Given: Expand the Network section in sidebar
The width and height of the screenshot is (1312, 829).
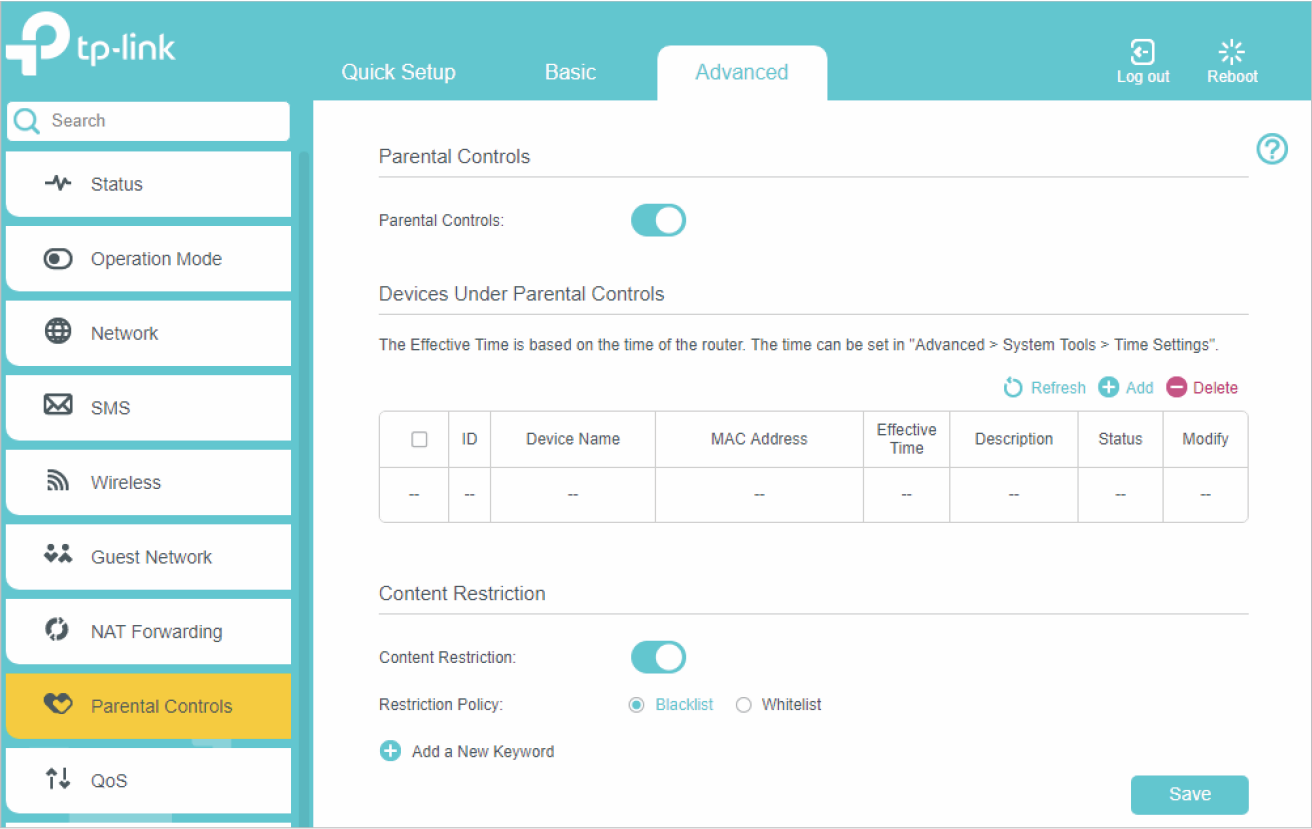Looking at the screenshot, I should [x=124, y=333].
